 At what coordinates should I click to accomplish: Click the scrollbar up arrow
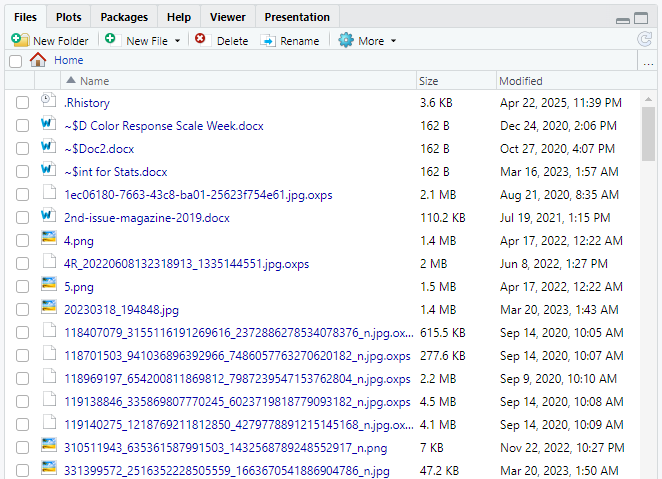(648, 100)
